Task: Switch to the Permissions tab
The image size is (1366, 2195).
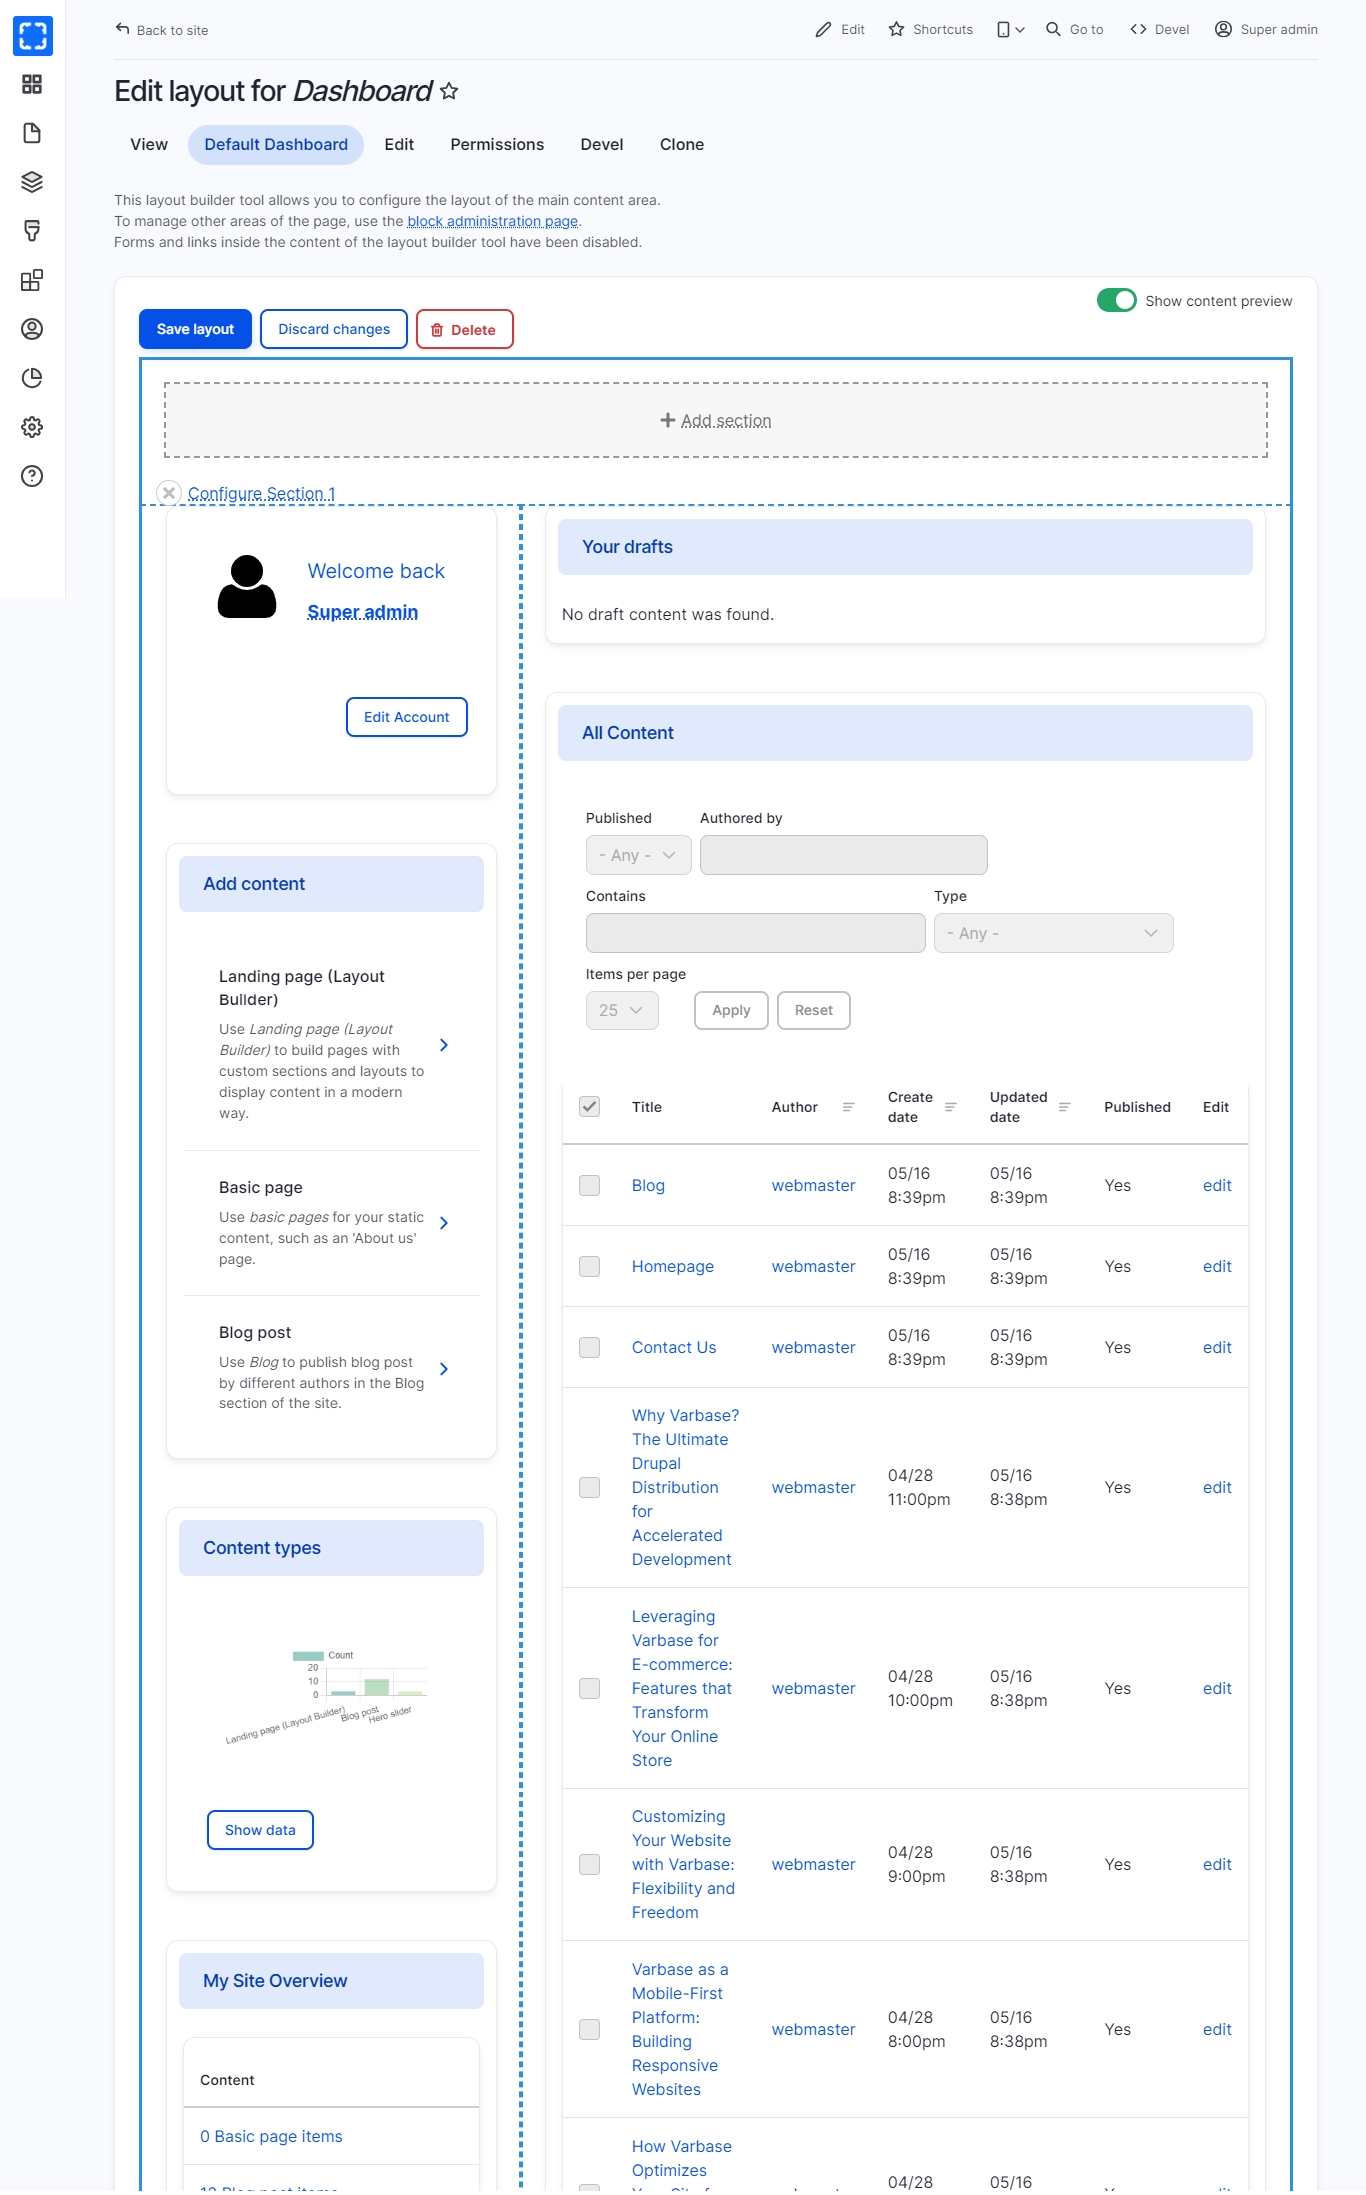Action: (497, 145)
